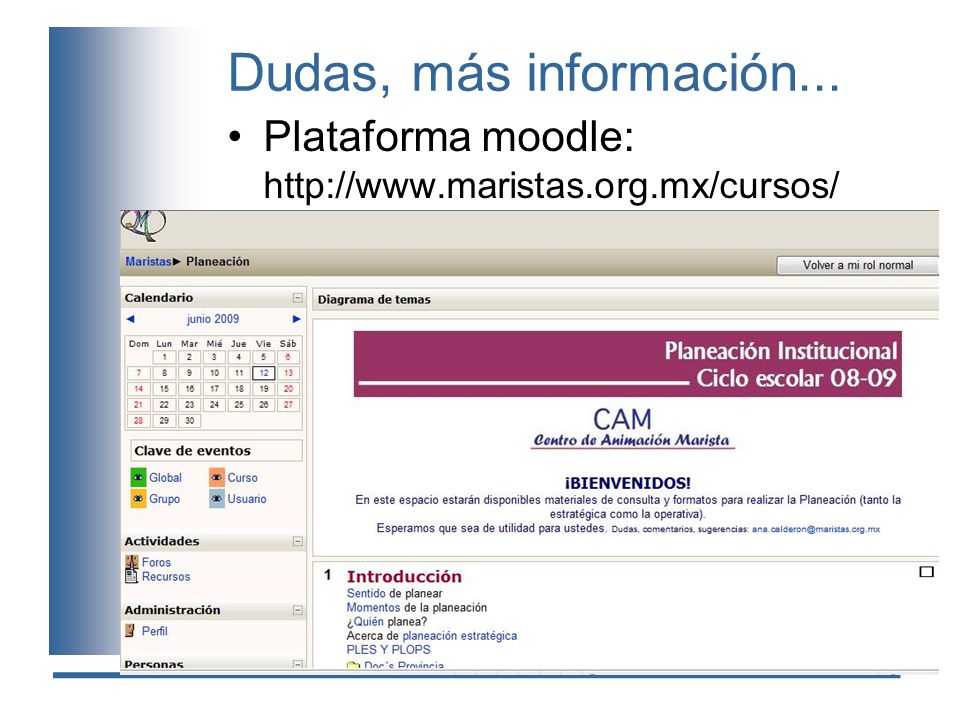Select day 1 in the calendar
The height and width of the screenshot is (720, 960).
pos(164,357)
